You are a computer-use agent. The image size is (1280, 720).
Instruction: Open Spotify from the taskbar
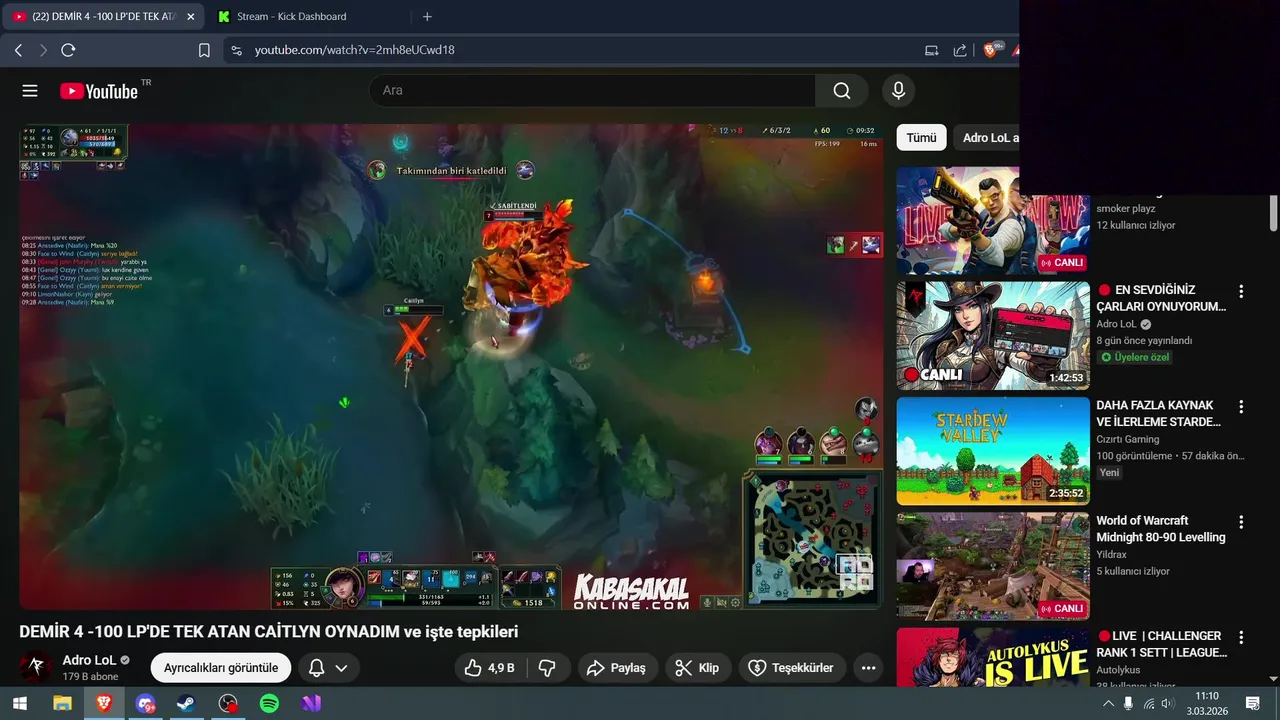click(269, 704)
